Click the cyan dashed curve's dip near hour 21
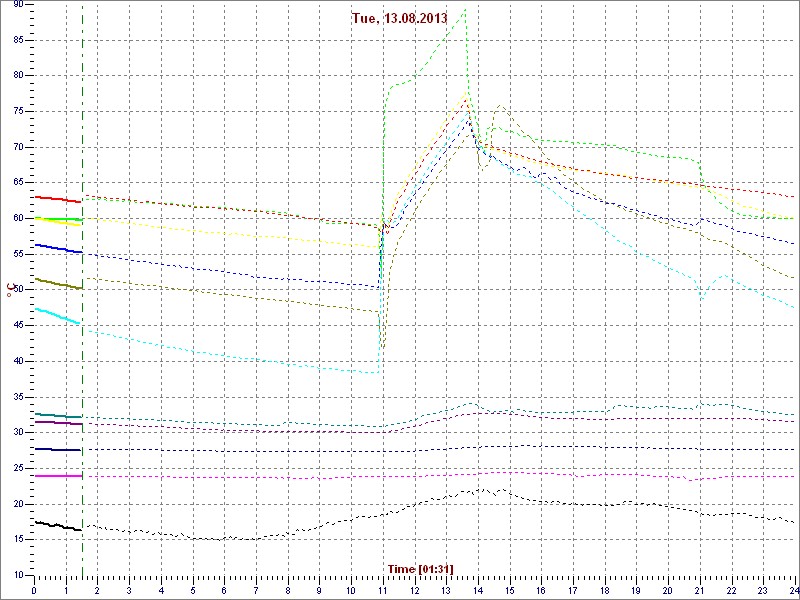800x600 pixels. (703, 300)
